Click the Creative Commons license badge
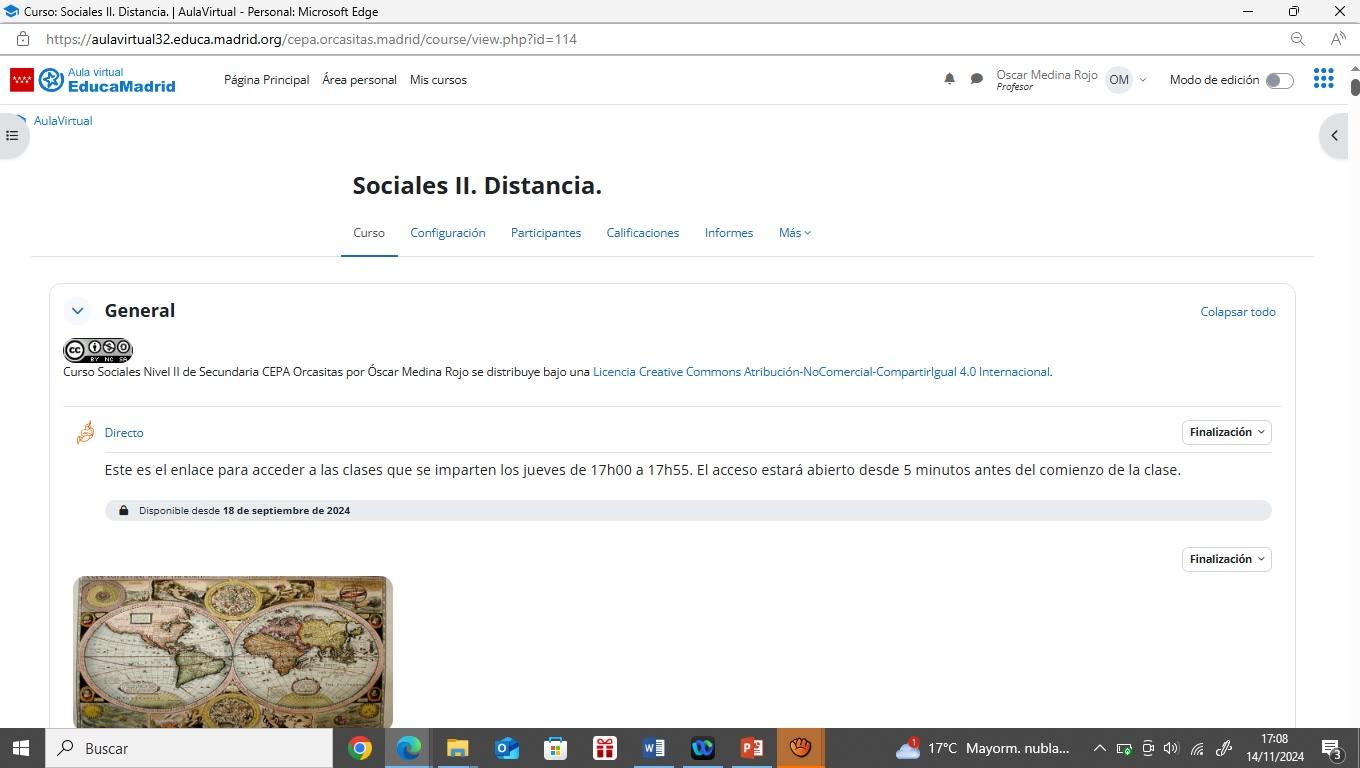1360x768 pixels. tap(97, 350)
